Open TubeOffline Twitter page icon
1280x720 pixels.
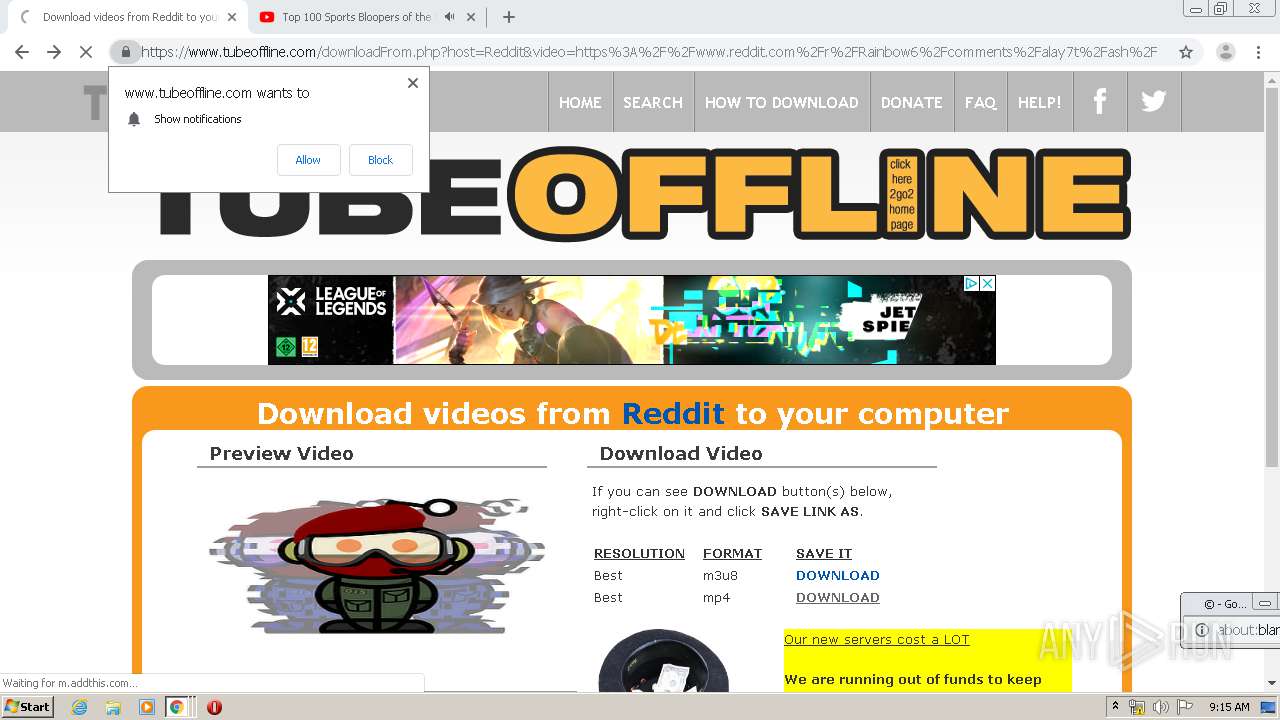click(x=1154, y=101)
